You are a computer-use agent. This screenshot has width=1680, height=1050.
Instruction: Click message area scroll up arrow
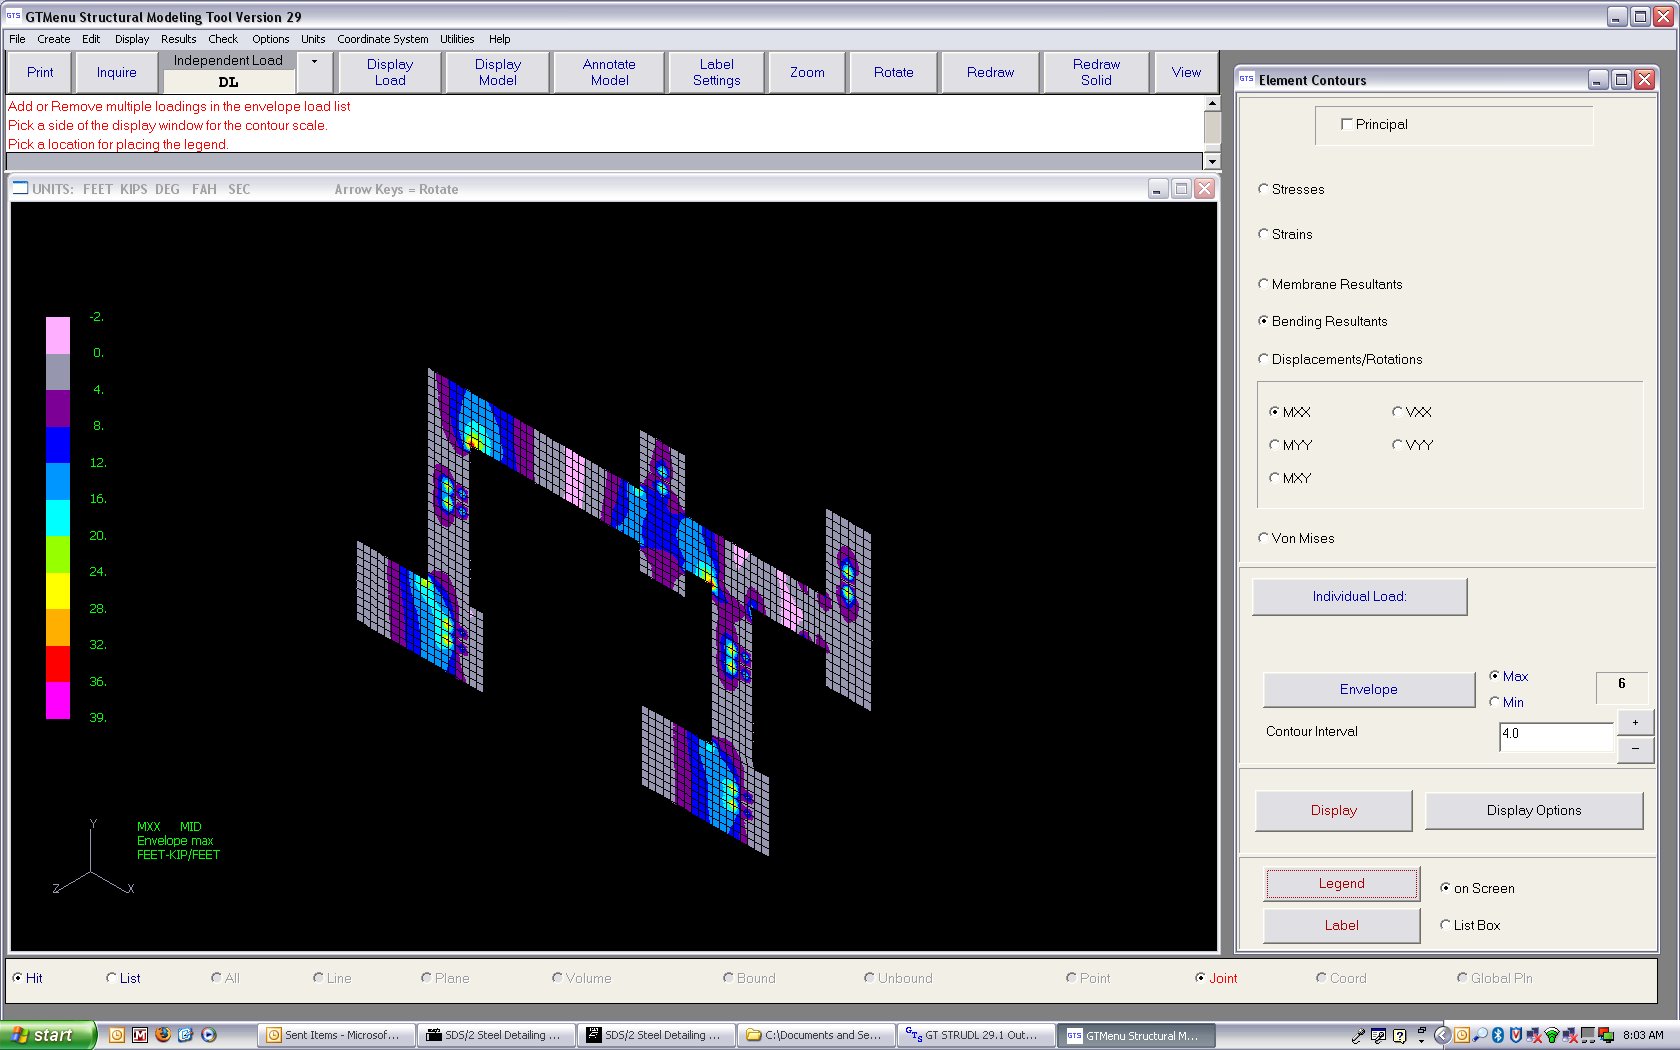(1212, 103)
